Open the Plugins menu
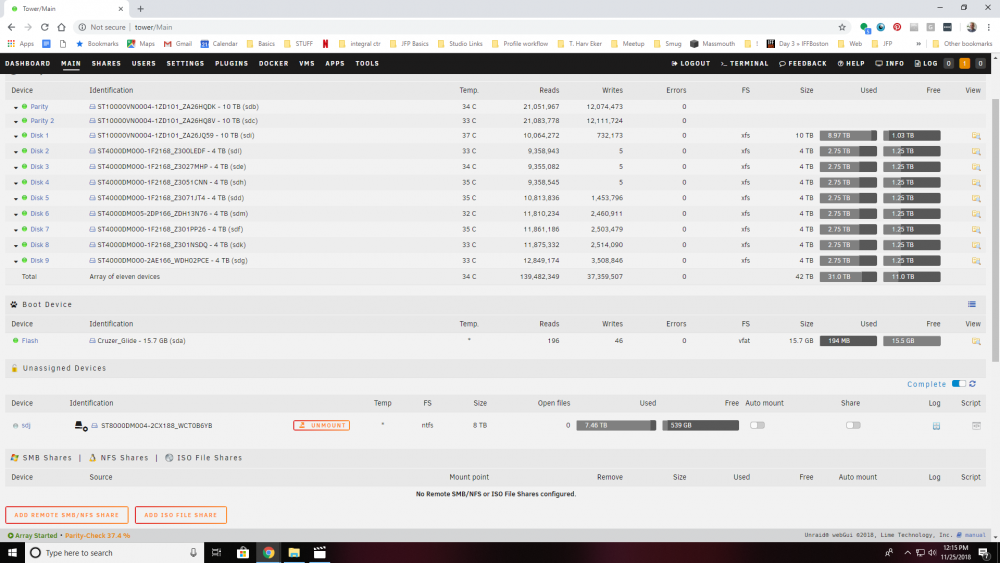The width and height of the screenshot is (1000, 563). click(x=232, y=63)
